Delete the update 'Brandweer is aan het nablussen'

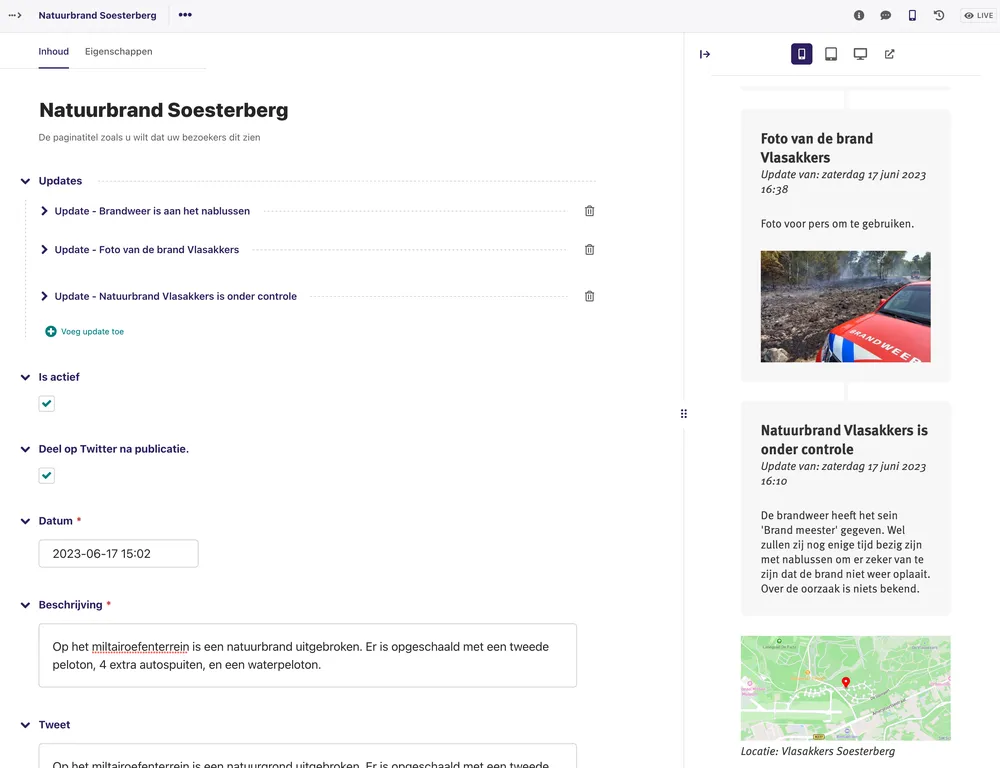point(589,211)
